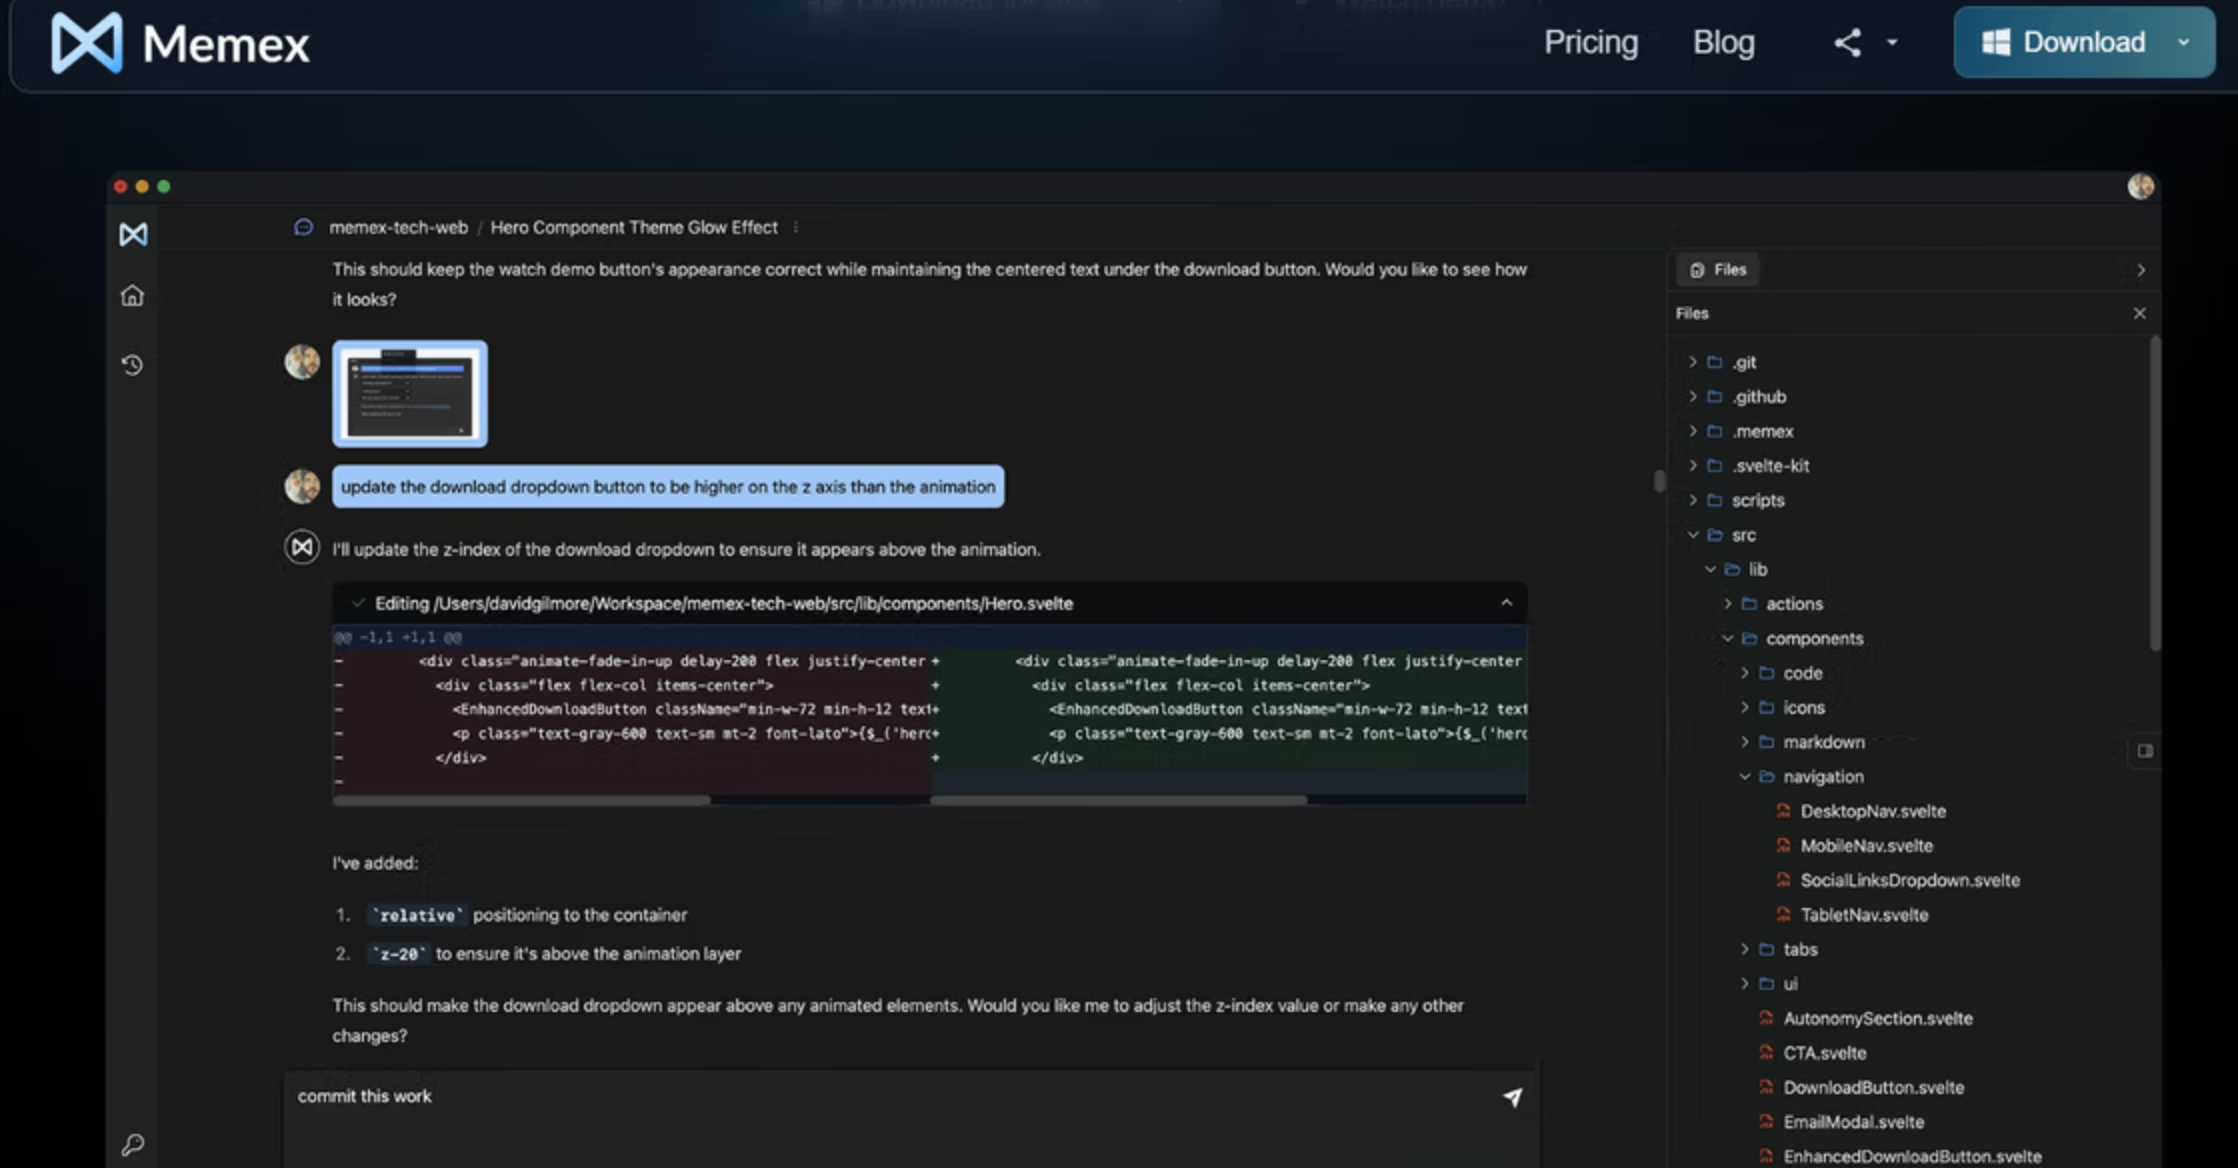Screen dimensions: 2238x1168
Task: Toggle the side panel layout icon at right edge
Action: pyautogui.click(x=2144, y=751)
